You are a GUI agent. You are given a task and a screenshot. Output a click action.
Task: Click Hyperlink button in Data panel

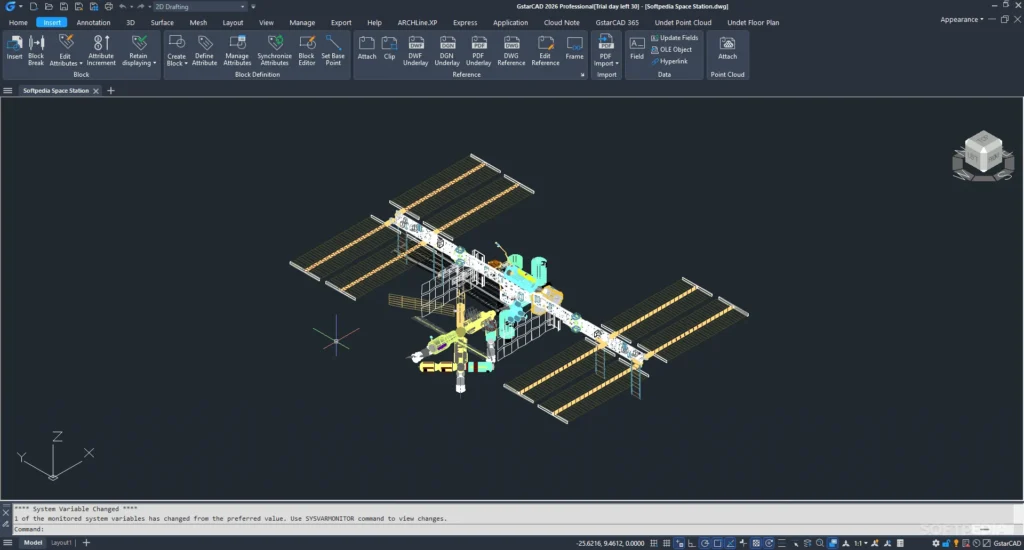tap(669, 61)
